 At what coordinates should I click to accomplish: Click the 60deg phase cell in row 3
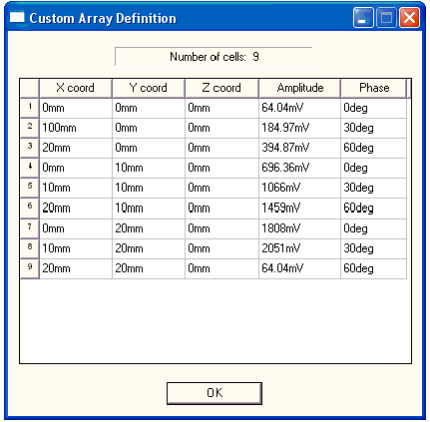tap(373, 148)
